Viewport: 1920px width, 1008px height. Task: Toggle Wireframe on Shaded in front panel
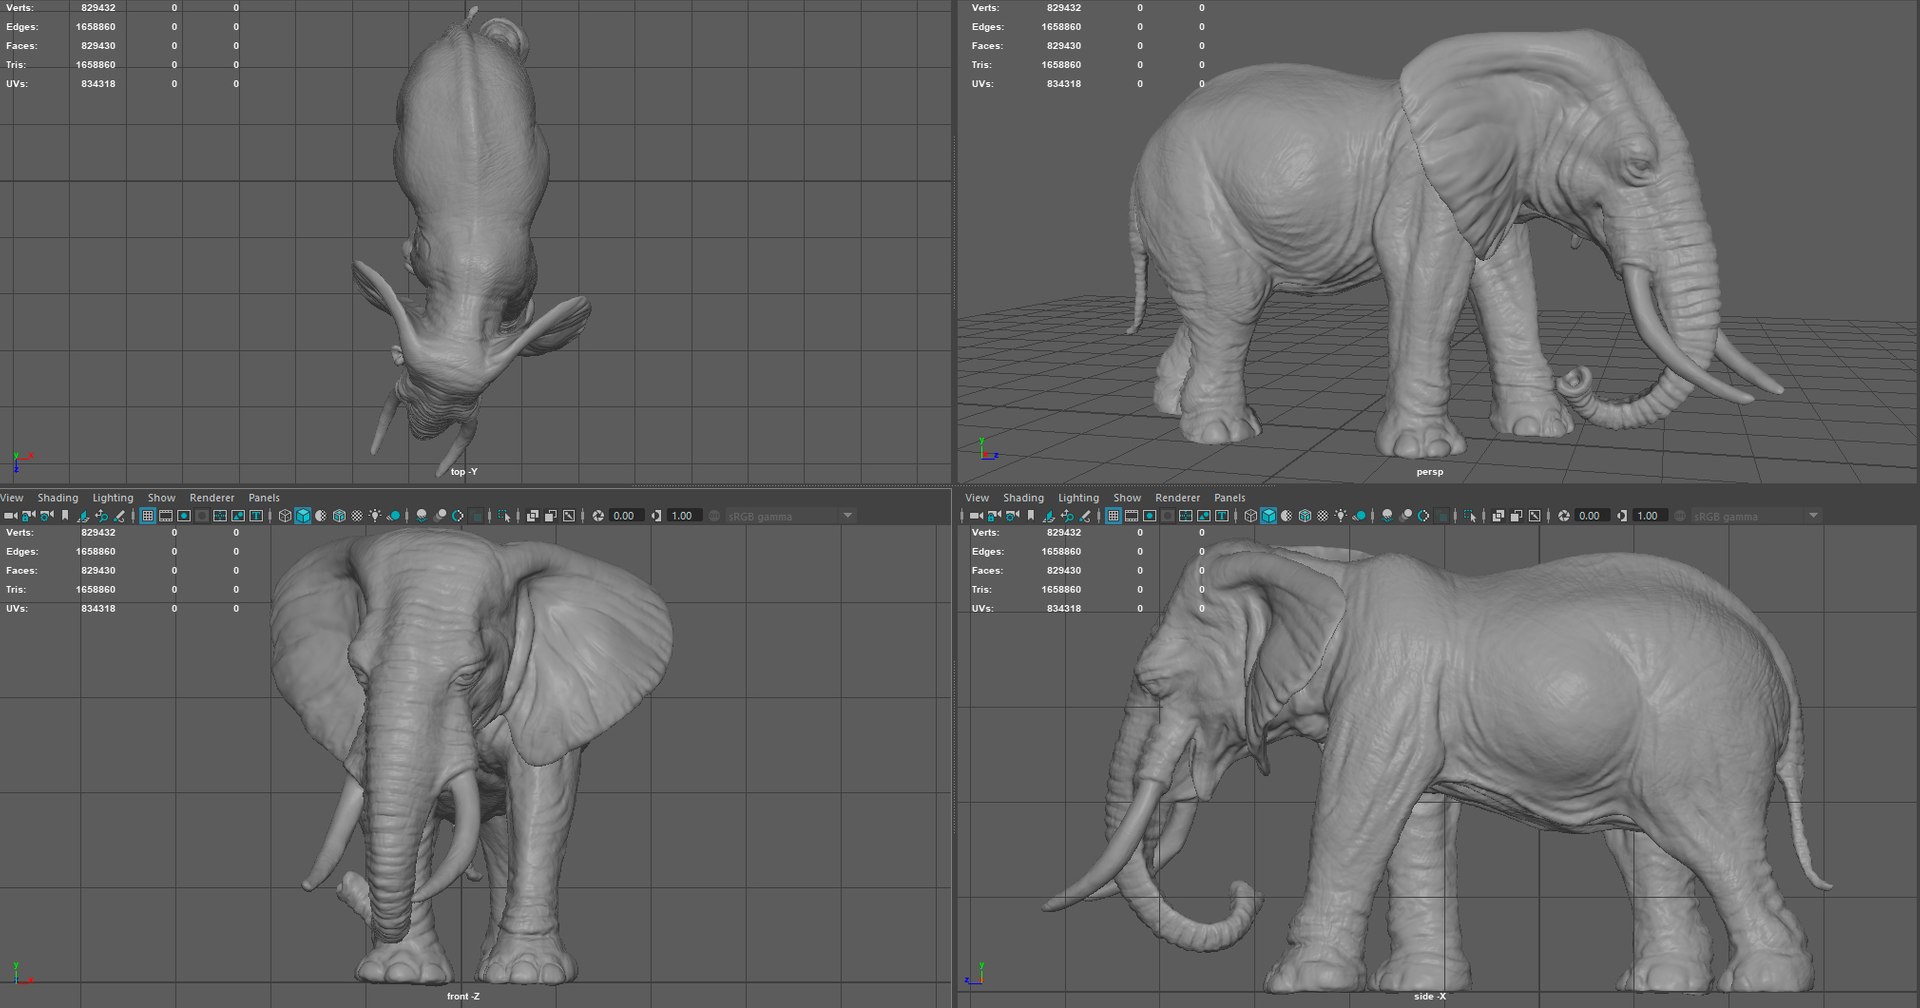[339, 516]
